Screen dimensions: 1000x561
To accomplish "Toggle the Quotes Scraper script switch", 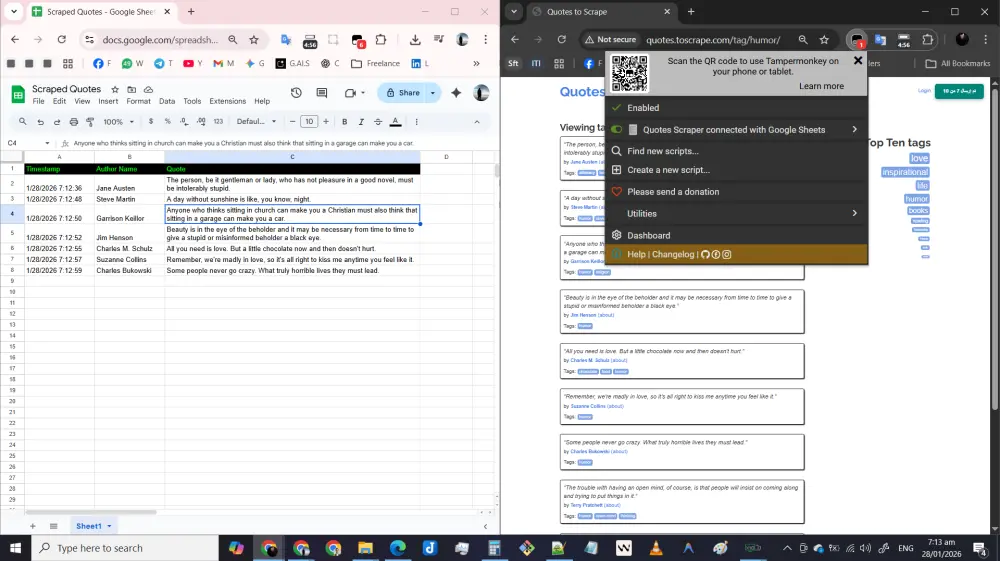I will (x=617, y=129).
